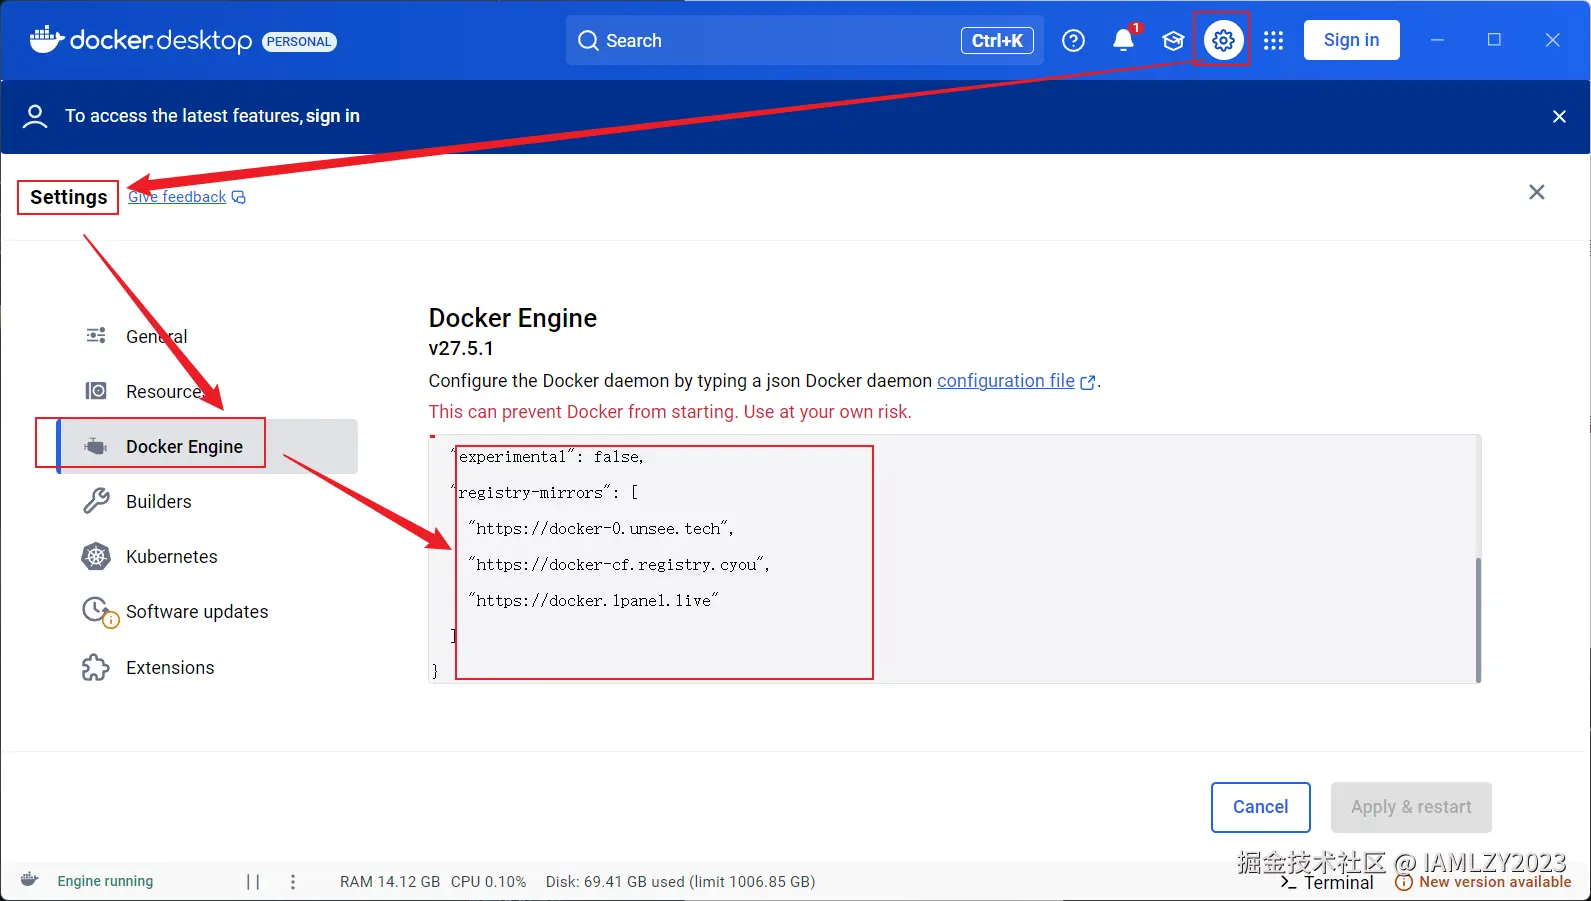Screen dimensions: 1591x901
Task: Click the Ctrl+K shortcut badge
Action: pos(997,40)
